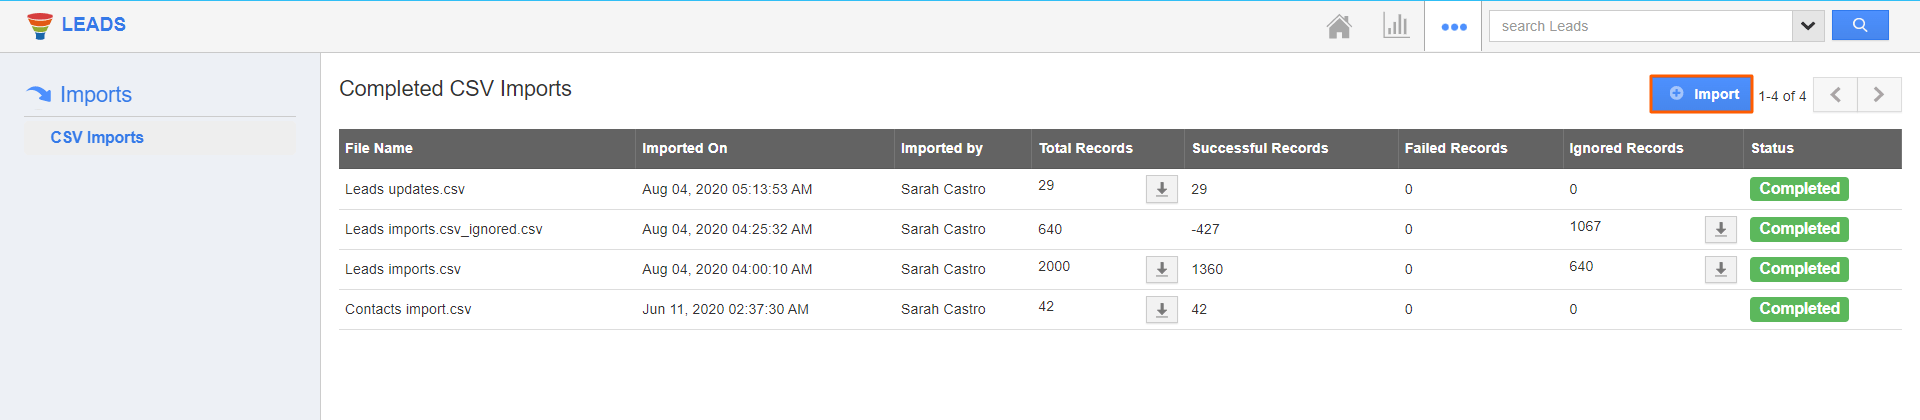Focus the search Leads input field
The image size is (1920, 420).
[x=1640, y=26]
